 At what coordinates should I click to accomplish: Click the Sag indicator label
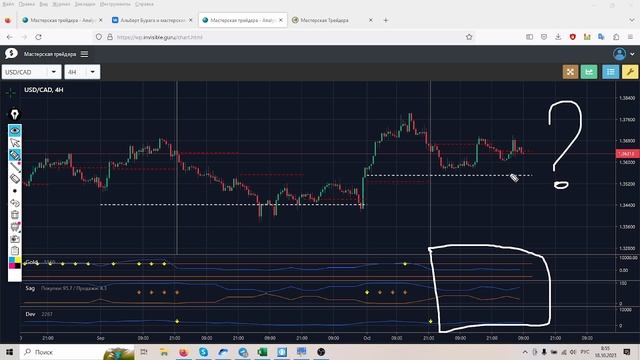(x=30, y=288)
